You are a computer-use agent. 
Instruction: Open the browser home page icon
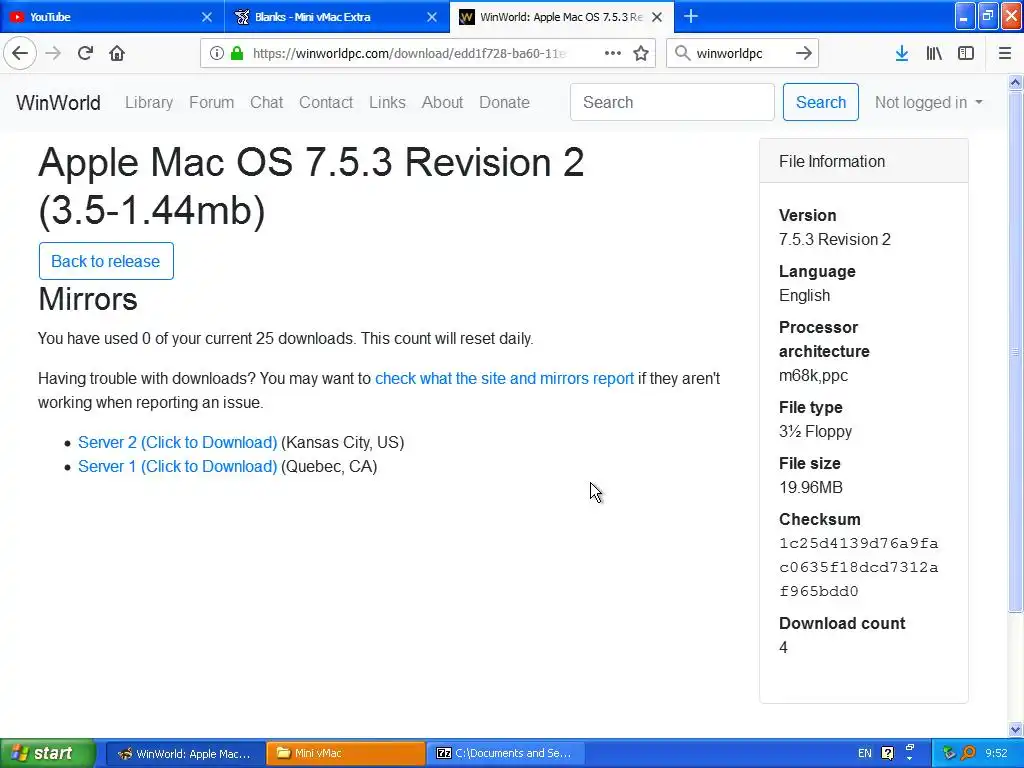(117, 53)
